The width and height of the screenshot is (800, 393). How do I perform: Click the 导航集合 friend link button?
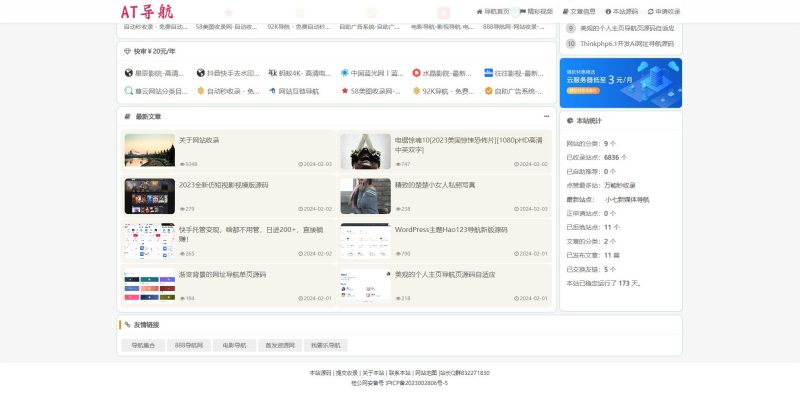click(143, 346)
